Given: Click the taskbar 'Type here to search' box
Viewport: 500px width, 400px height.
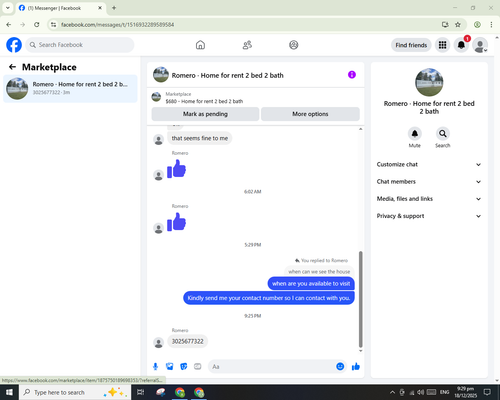Looking at the screenshot, I should [74, 392].
